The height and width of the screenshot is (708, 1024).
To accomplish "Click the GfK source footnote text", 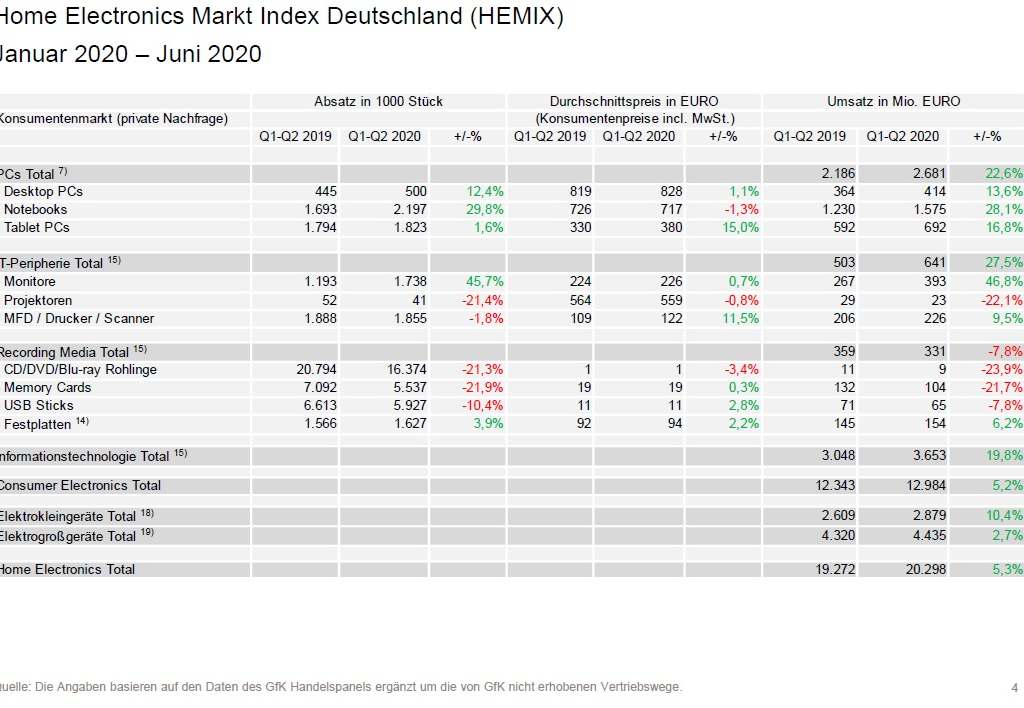I will click(x=340, y=687).
